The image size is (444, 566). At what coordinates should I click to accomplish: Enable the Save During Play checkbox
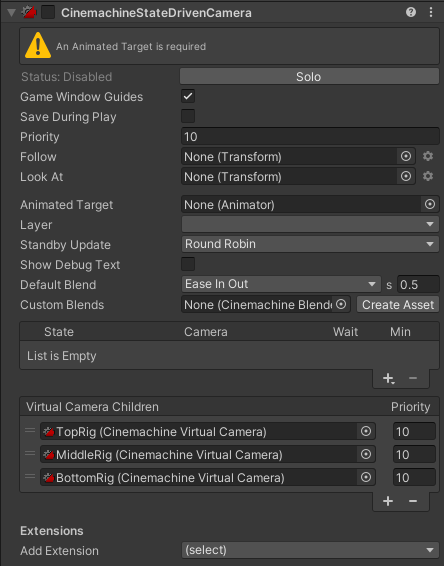tap(188, 116)
